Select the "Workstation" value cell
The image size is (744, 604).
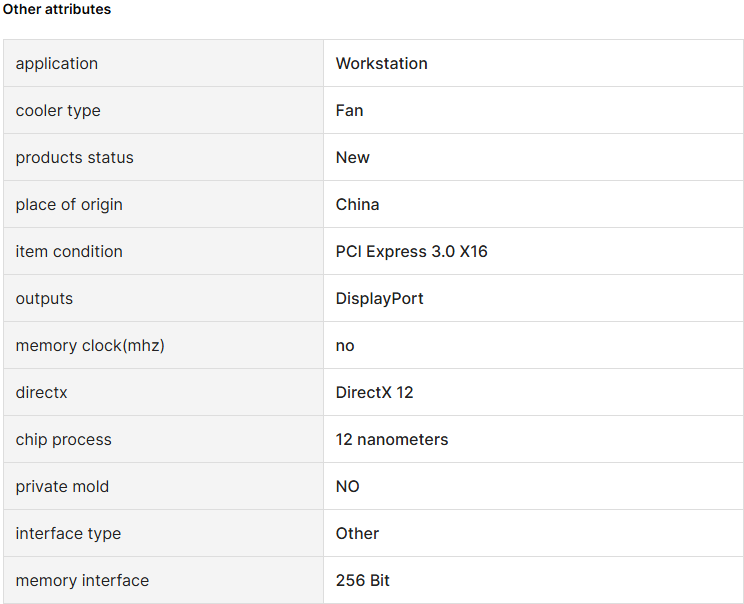pyautogui.click(x=381, y=63)
